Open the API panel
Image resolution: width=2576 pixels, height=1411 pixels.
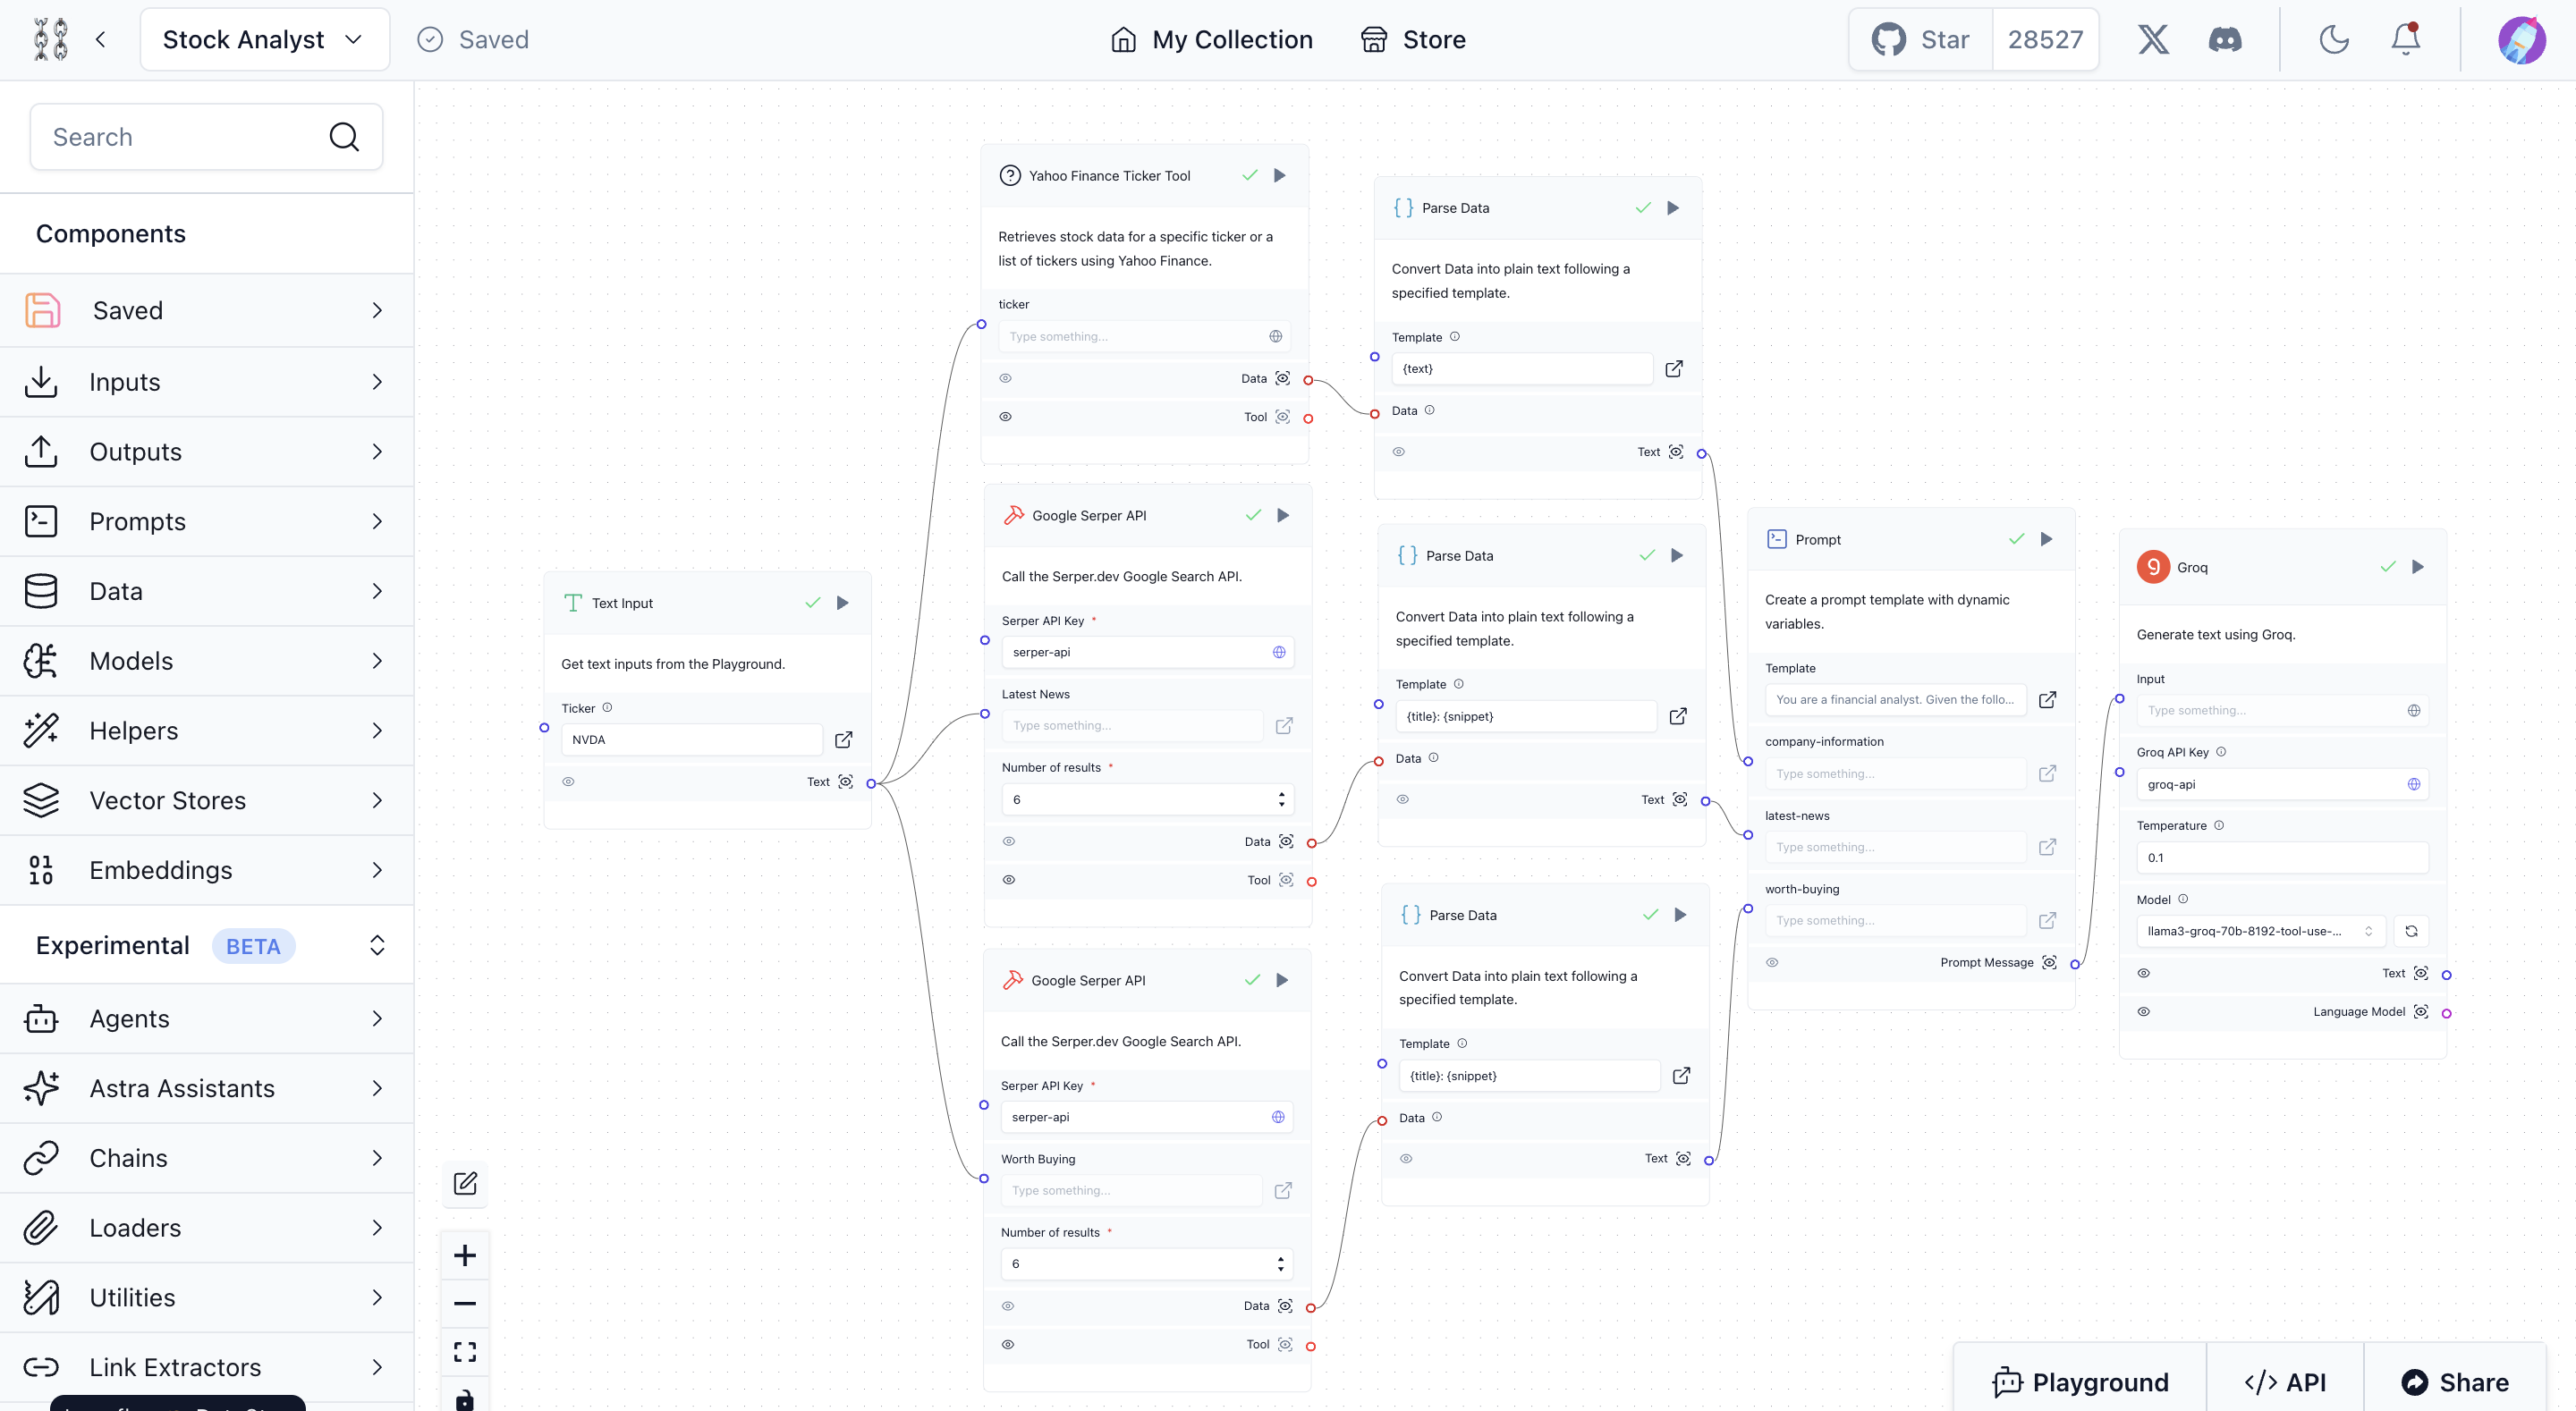[2285, 1382]
